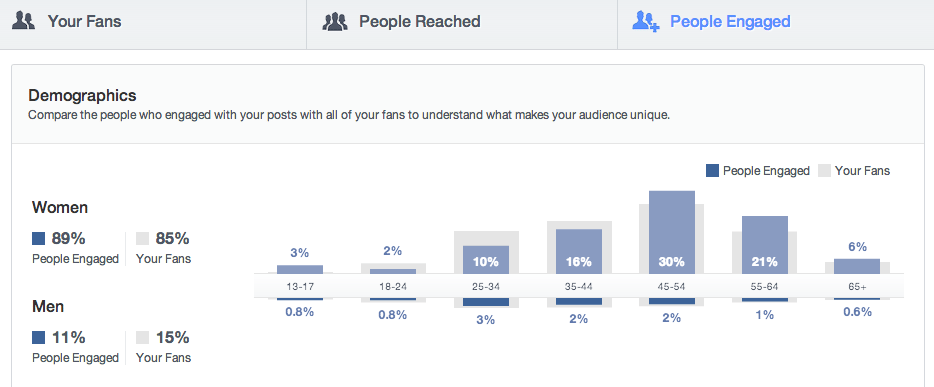Select the women 45-54 bar showing 30%

pos(672,232)
